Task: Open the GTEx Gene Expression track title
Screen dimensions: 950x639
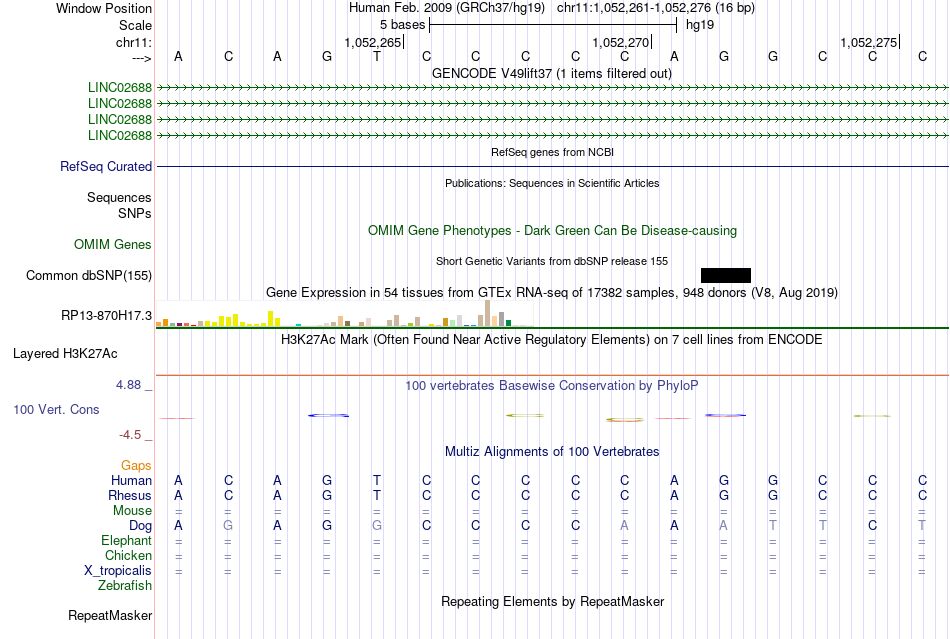Action: coord(552,293)
